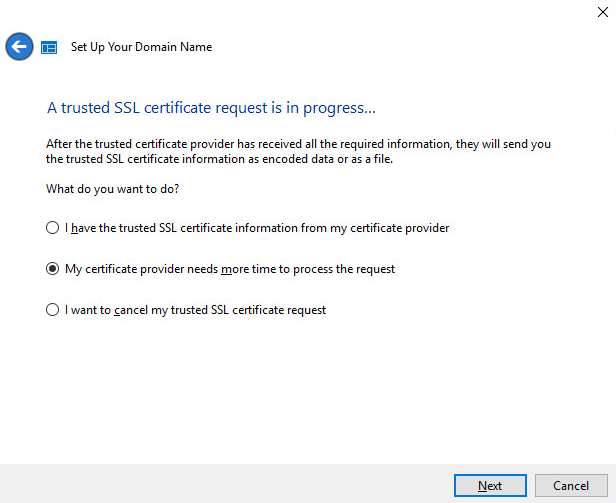Click the heading 'A trusted SSL certificate request is in progress...'
Screen dimensions: 616x503
(x=211, y=108)
